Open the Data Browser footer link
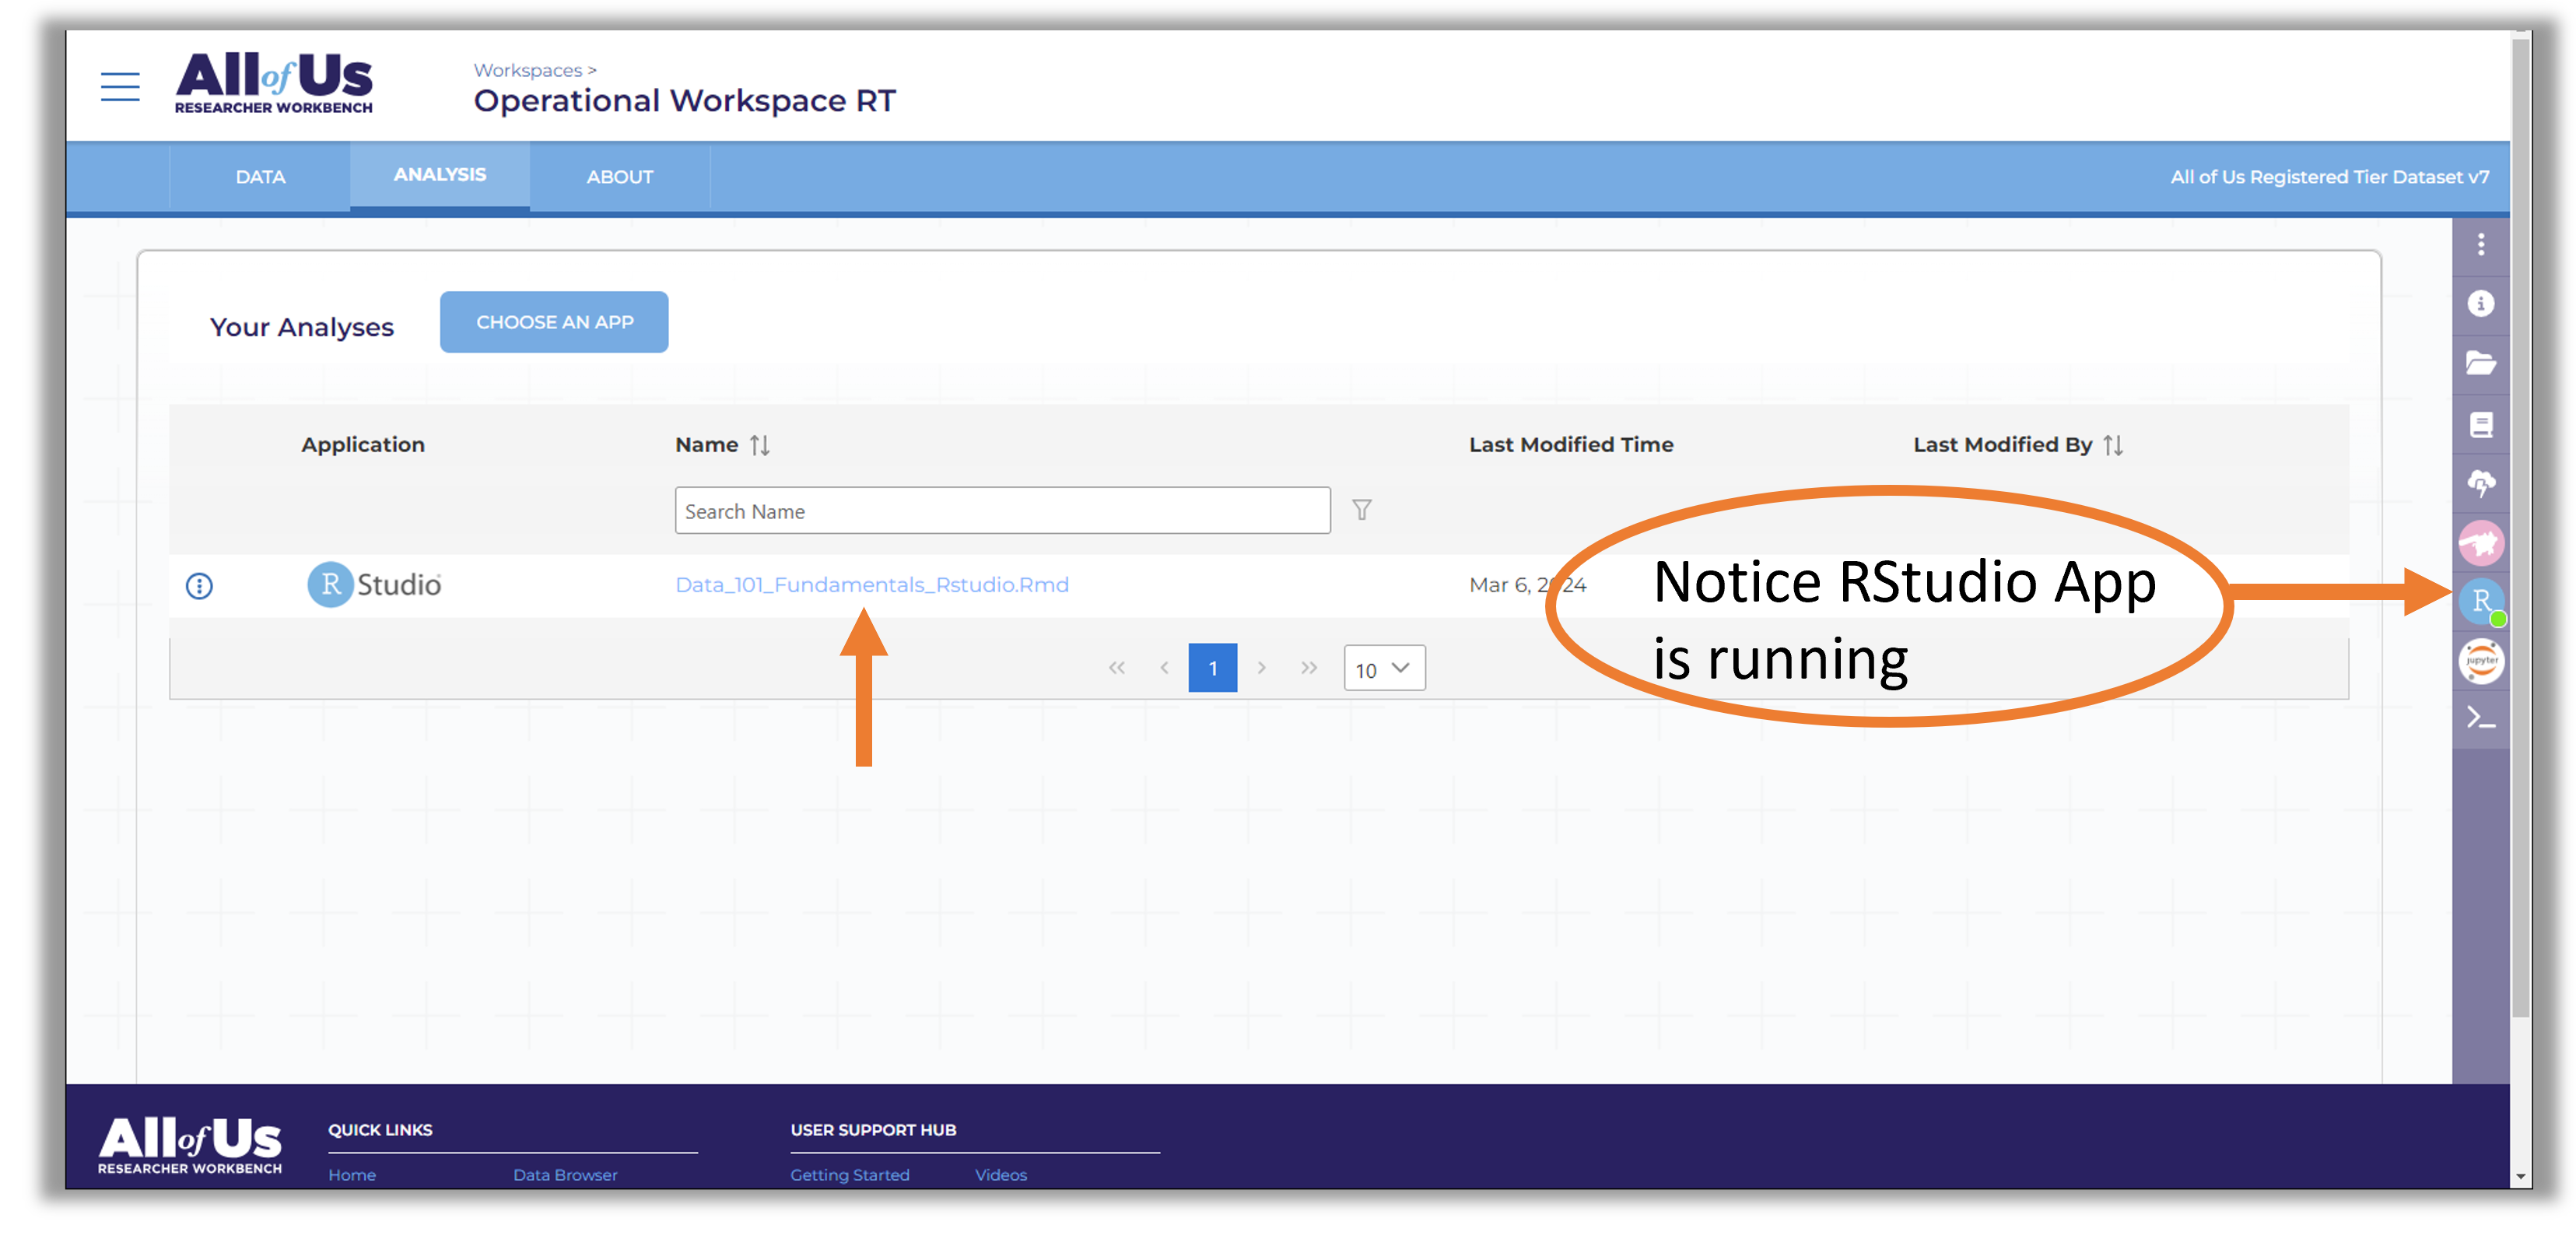This screenshot has height=1239, width=2576. 565,1174
